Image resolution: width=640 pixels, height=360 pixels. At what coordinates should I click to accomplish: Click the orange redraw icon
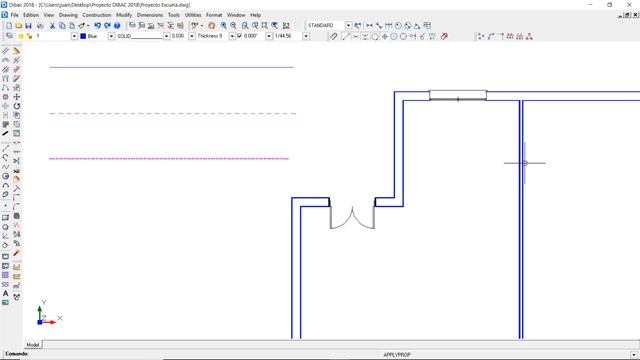tap(211, 26)
